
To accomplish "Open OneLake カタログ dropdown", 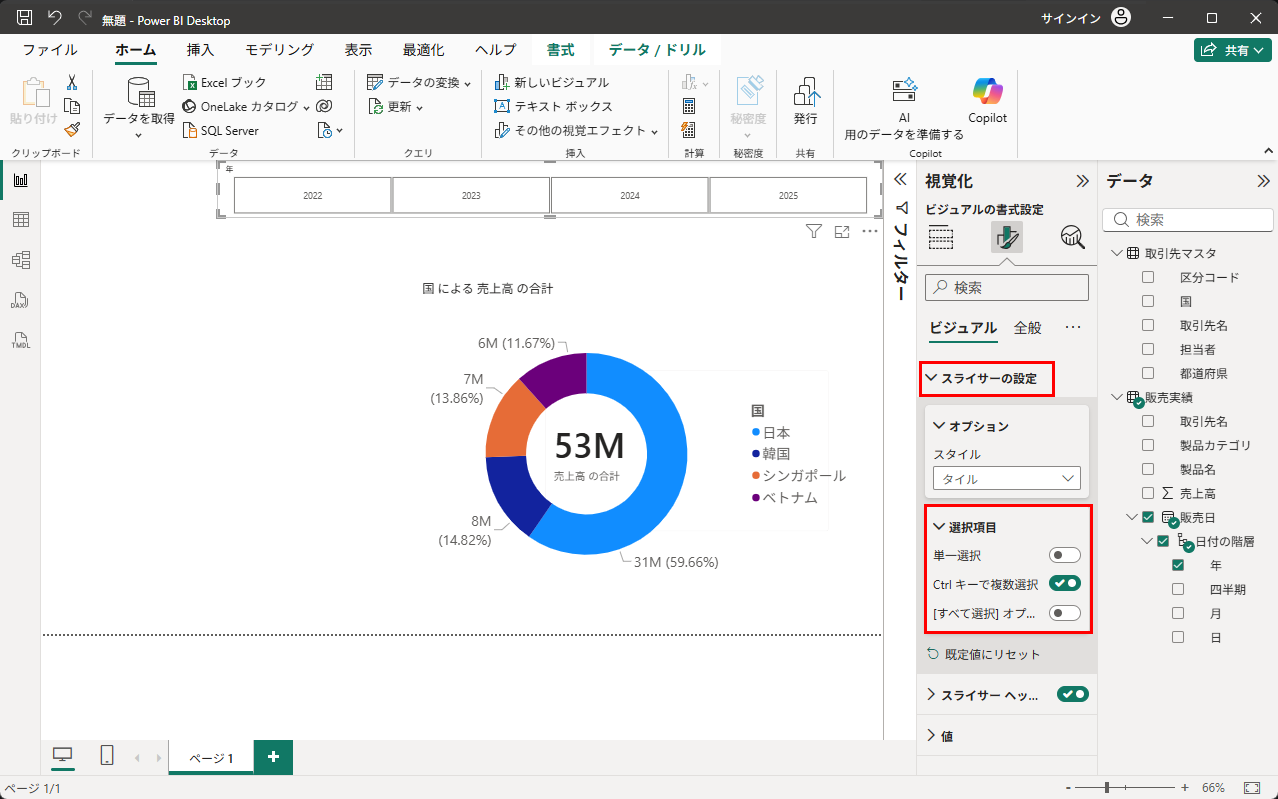I will click(246, 106).
